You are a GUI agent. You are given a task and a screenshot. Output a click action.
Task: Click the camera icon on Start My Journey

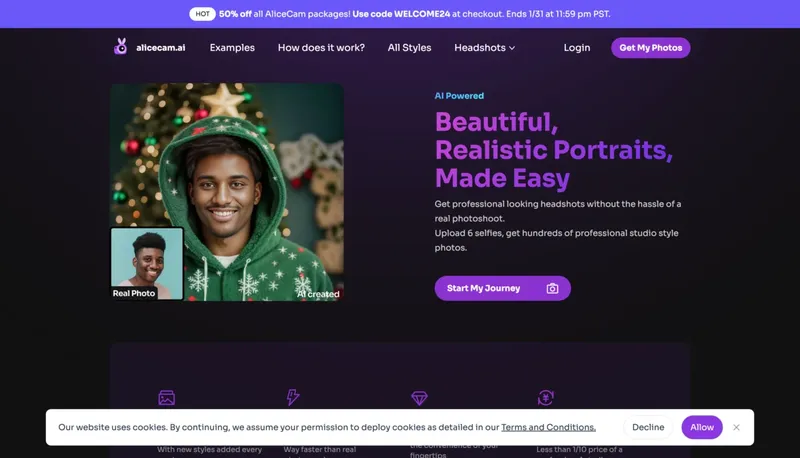[x=552, y=288]
